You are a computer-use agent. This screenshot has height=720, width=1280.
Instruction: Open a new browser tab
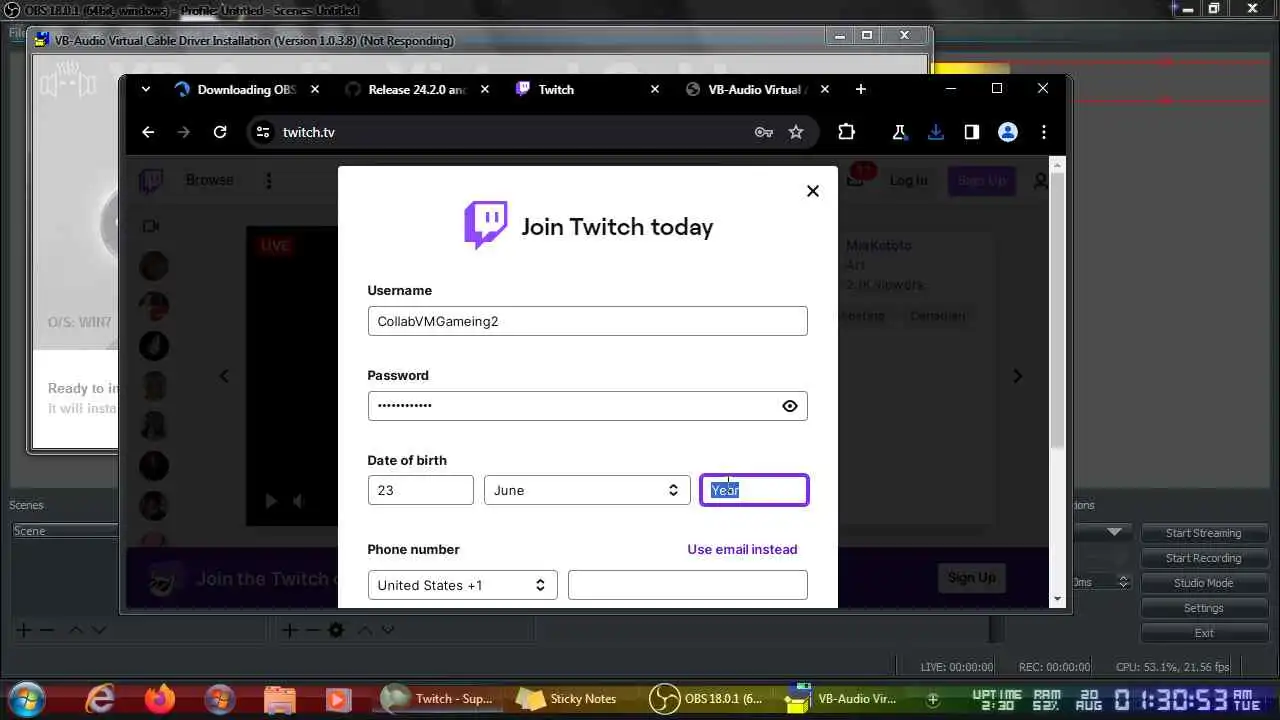pos(861,89)
